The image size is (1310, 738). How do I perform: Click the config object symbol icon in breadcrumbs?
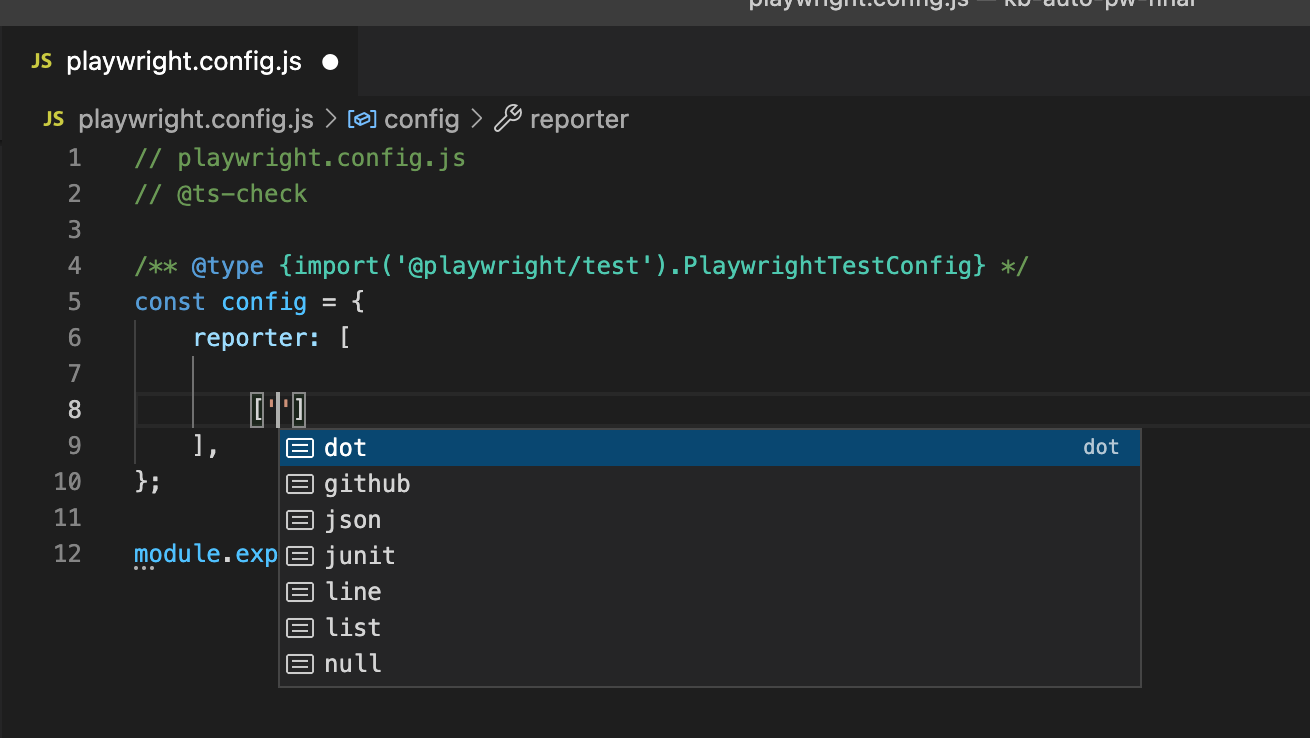point(360,119)
